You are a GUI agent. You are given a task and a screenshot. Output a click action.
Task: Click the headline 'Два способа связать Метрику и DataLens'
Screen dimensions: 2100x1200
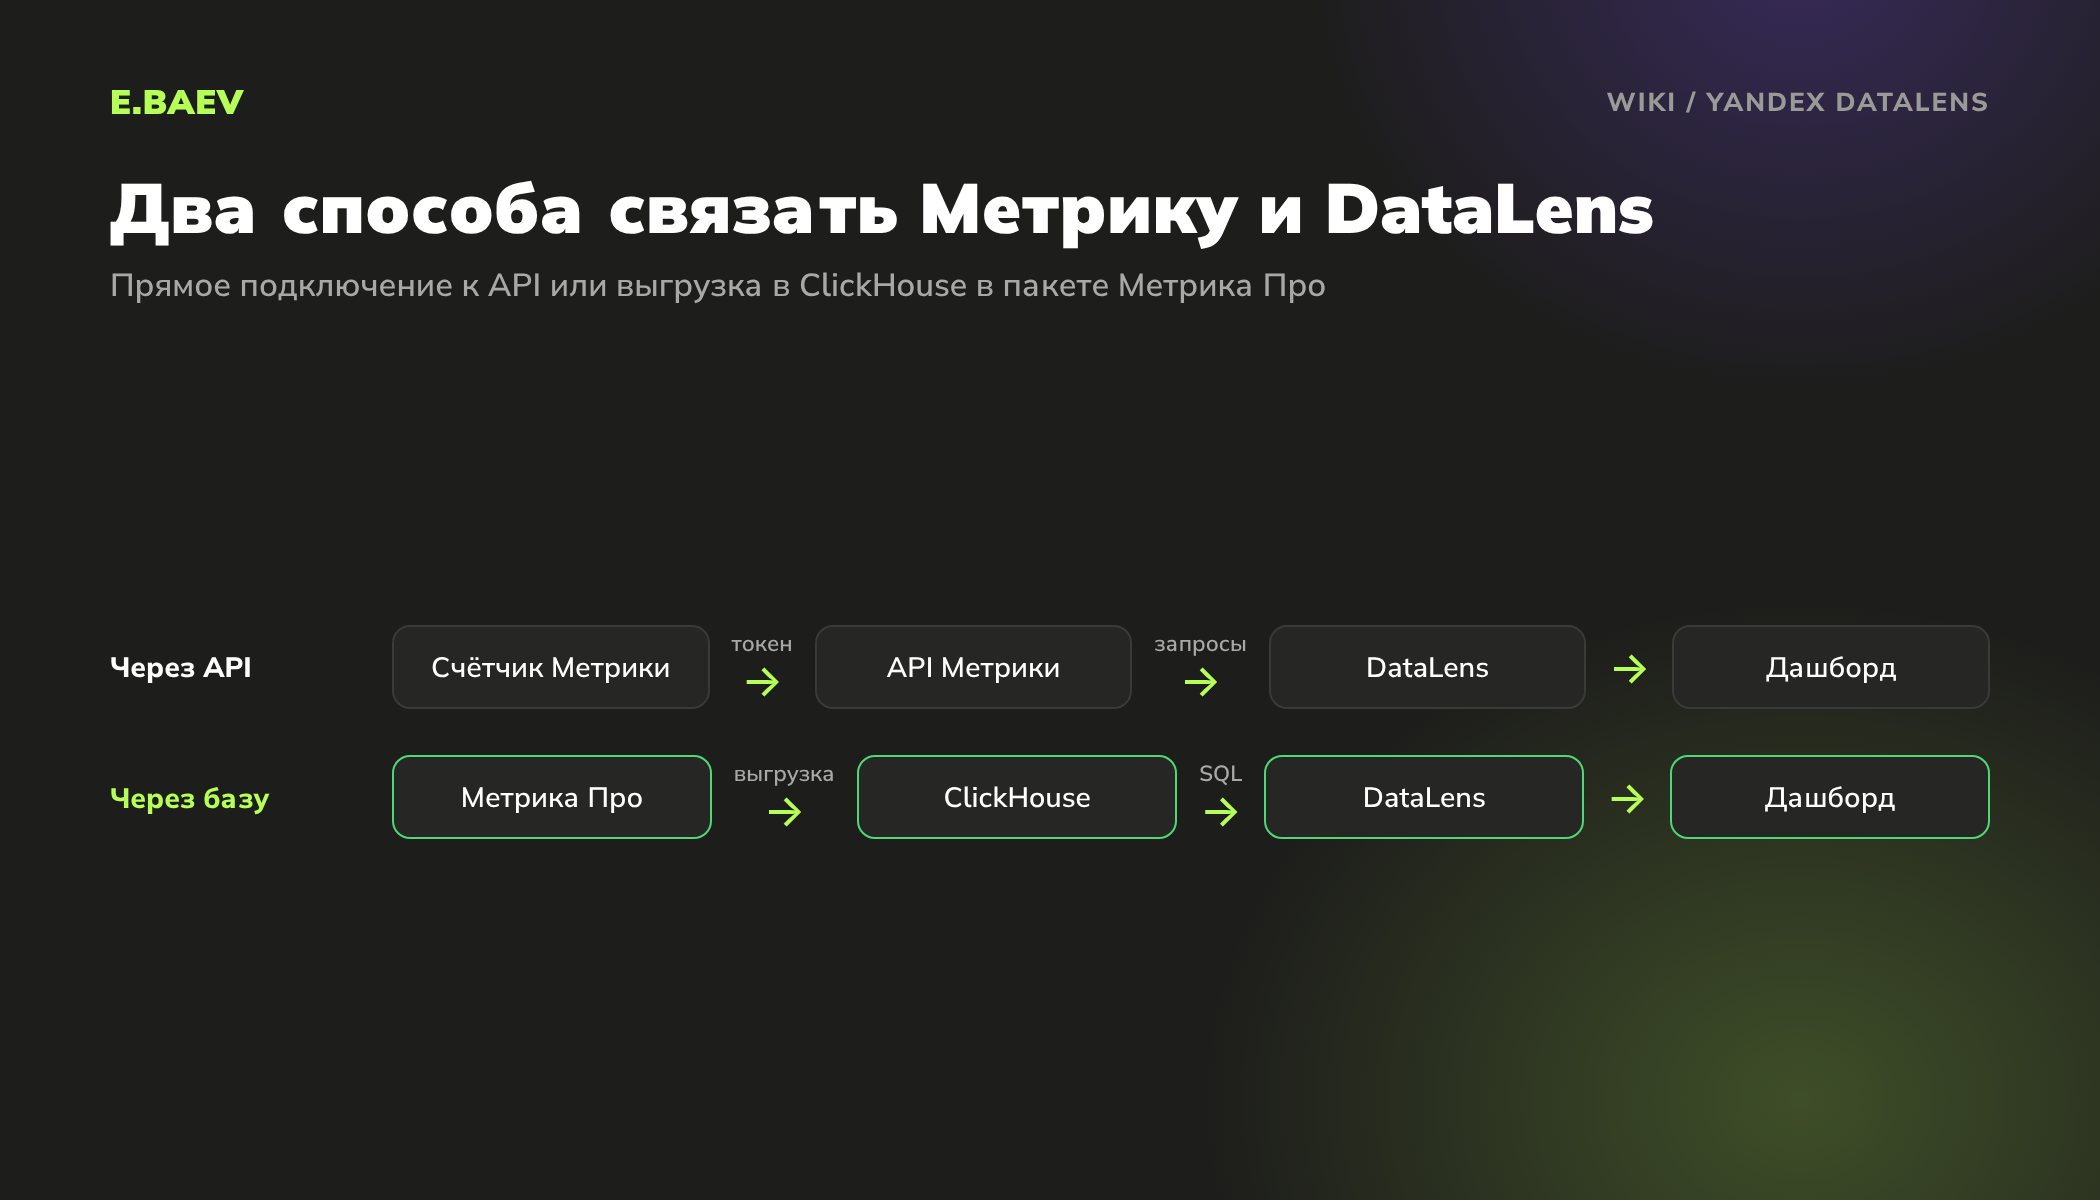click(881, 211)
